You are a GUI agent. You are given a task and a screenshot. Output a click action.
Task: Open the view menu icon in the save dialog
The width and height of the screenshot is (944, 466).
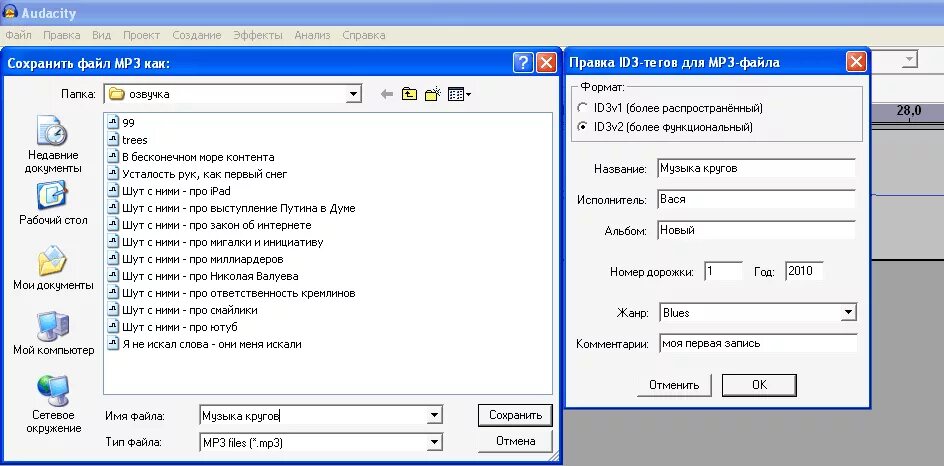[459, 94]
